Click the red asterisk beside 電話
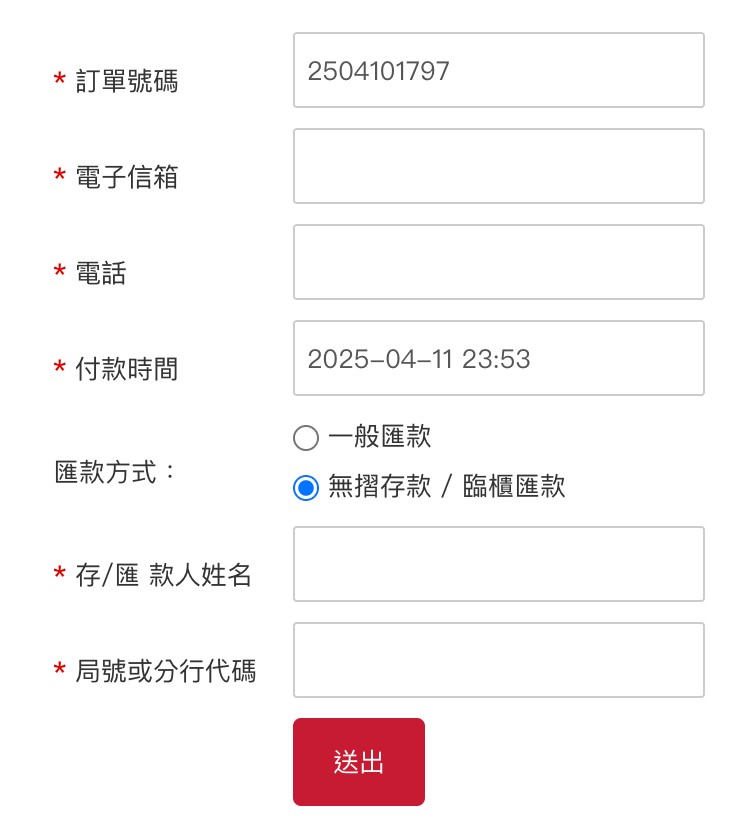This screenshot has width=742, height=834. coord(59,272)
